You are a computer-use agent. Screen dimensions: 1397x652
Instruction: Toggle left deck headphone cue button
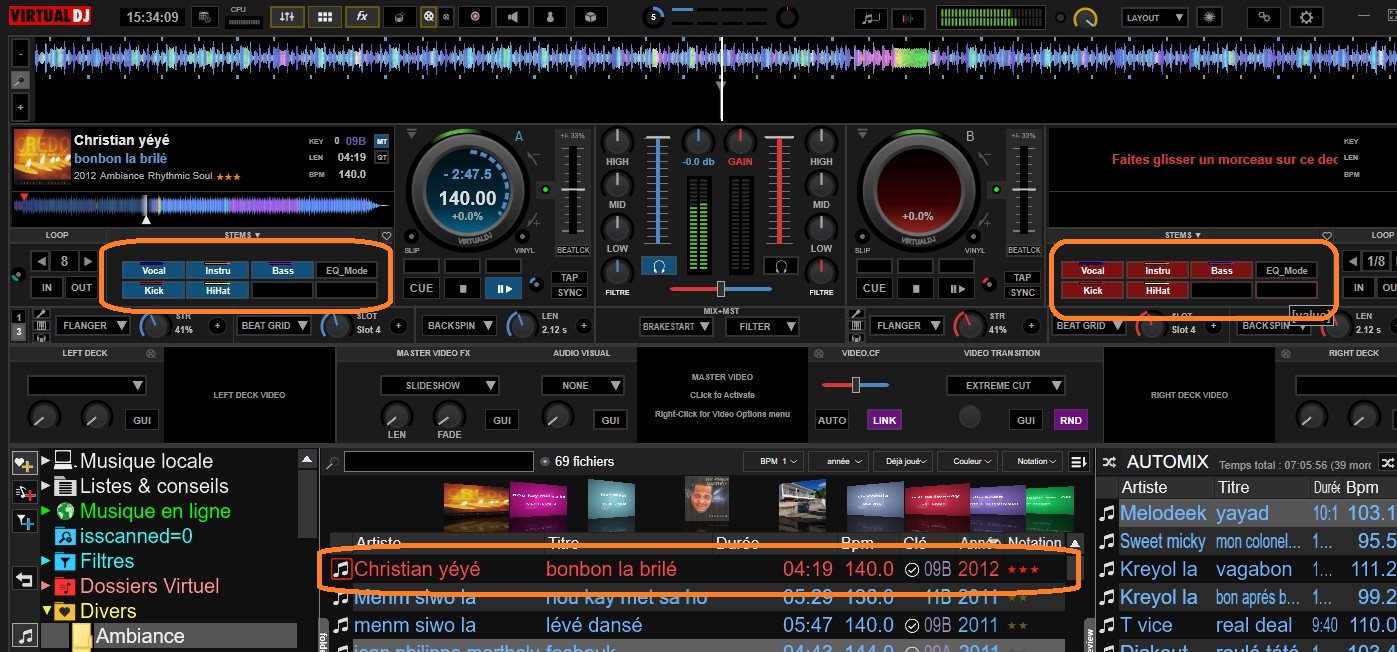click(659, 266)
